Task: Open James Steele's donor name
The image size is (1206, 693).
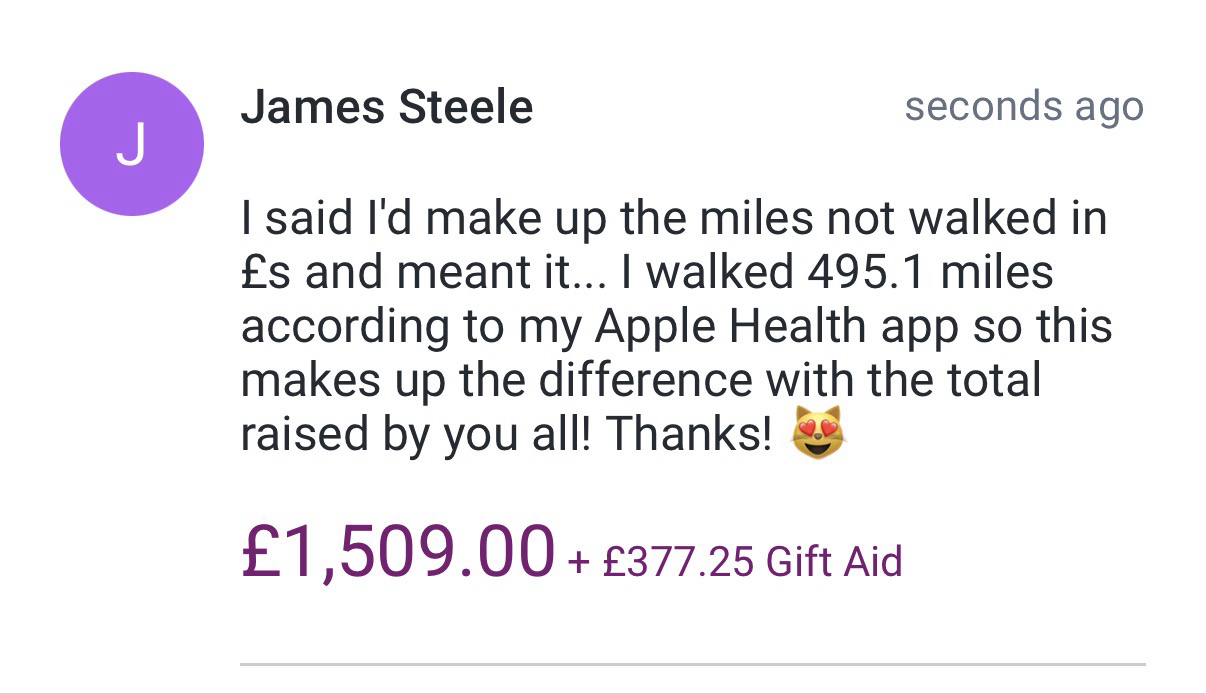Action: point(386,107)
